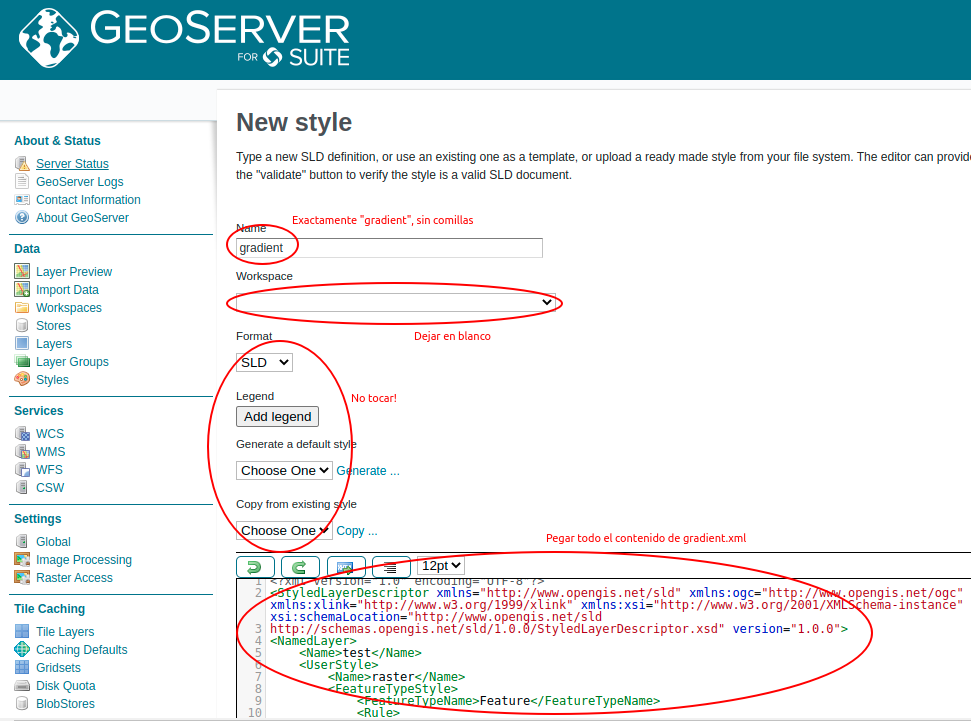
Task: Click the Global settings icon
Action: (22, 541)
